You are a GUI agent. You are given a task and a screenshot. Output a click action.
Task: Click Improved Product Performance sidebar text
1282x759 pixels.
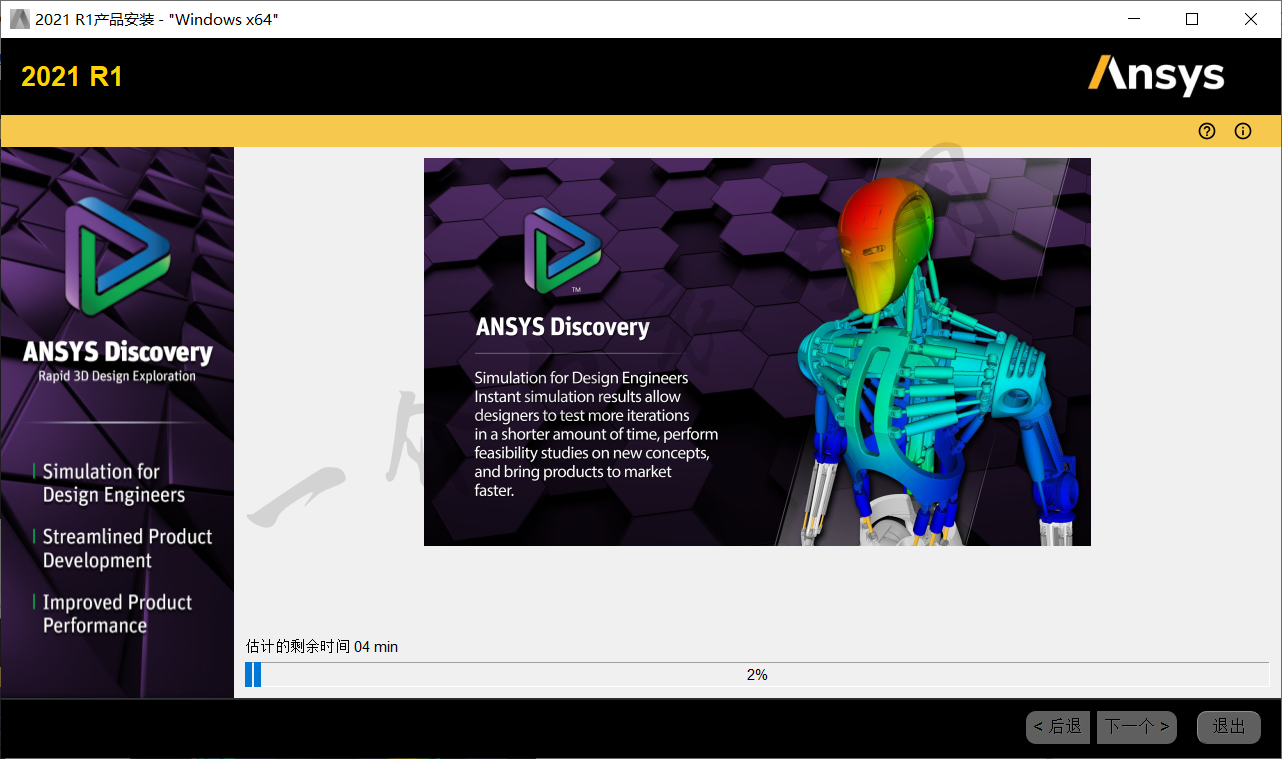tap(117, 614)
